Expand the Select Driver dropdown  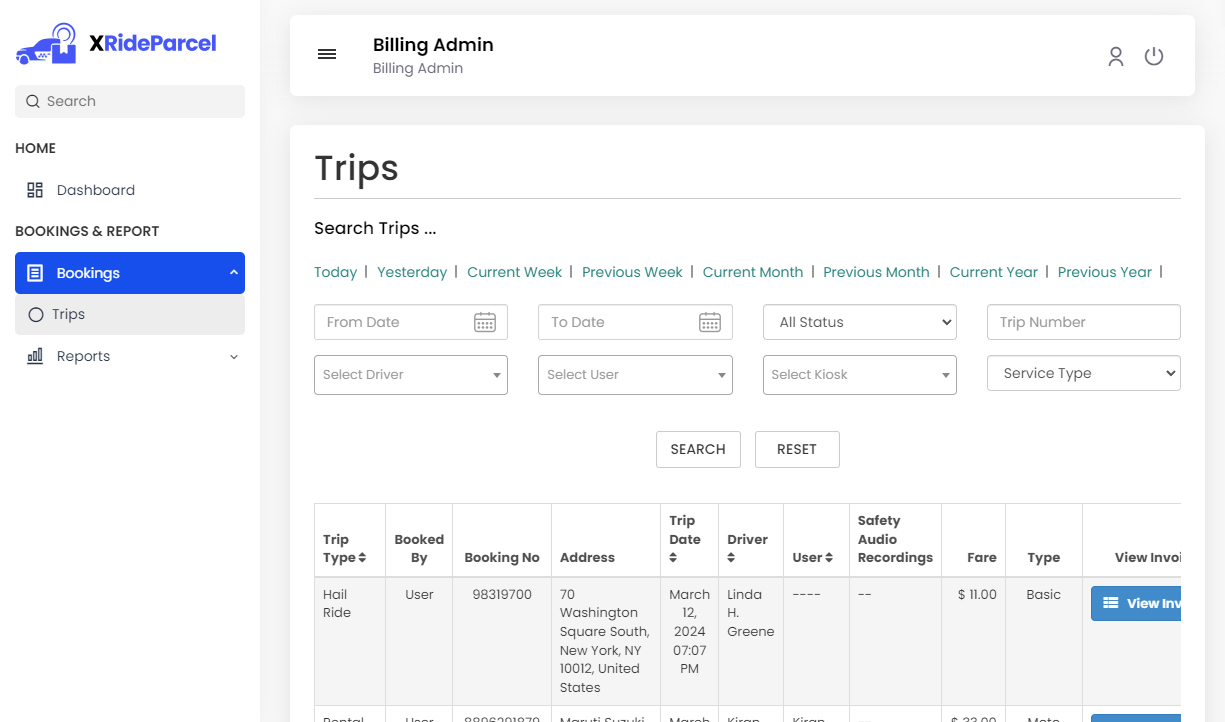pos(410,375)
